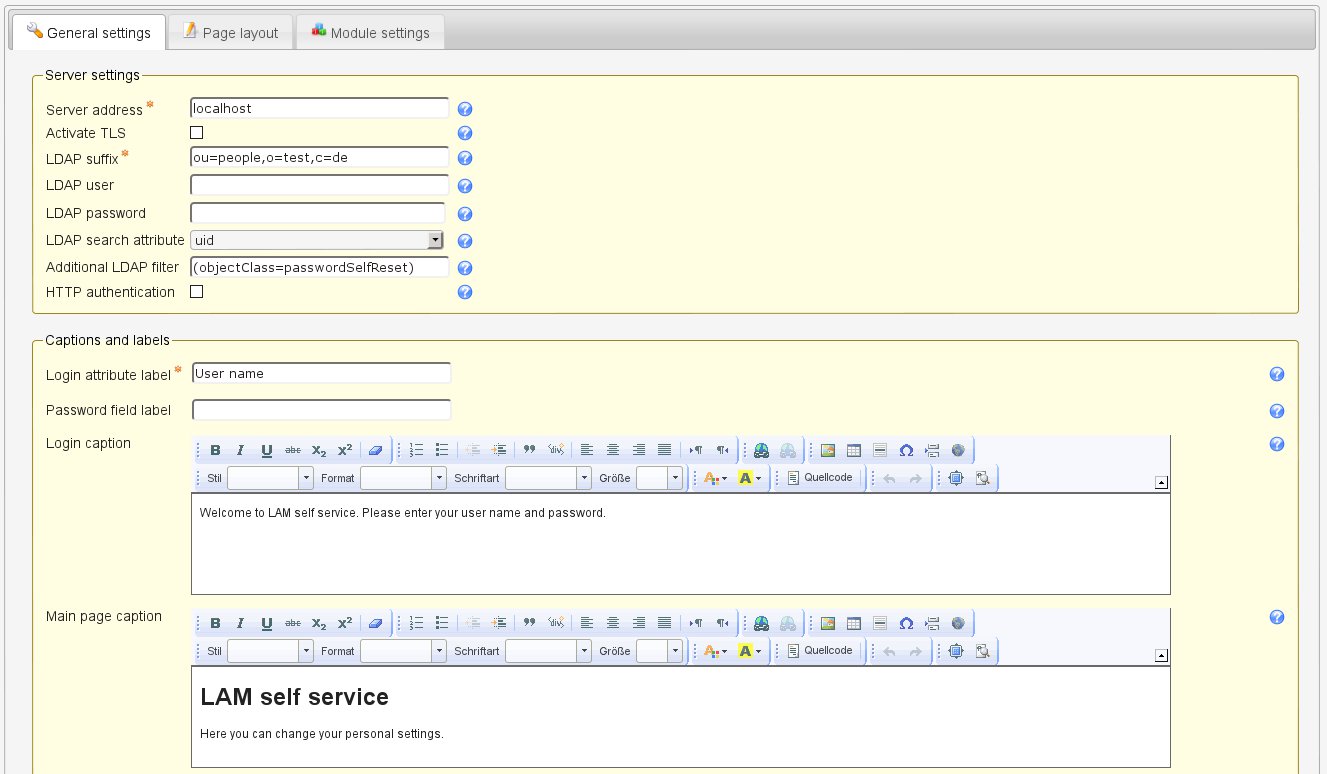Maximize the Login caption editor
Image resolution: width=1327 pixels, height=774 pixels.
click(x=955, y=479)
